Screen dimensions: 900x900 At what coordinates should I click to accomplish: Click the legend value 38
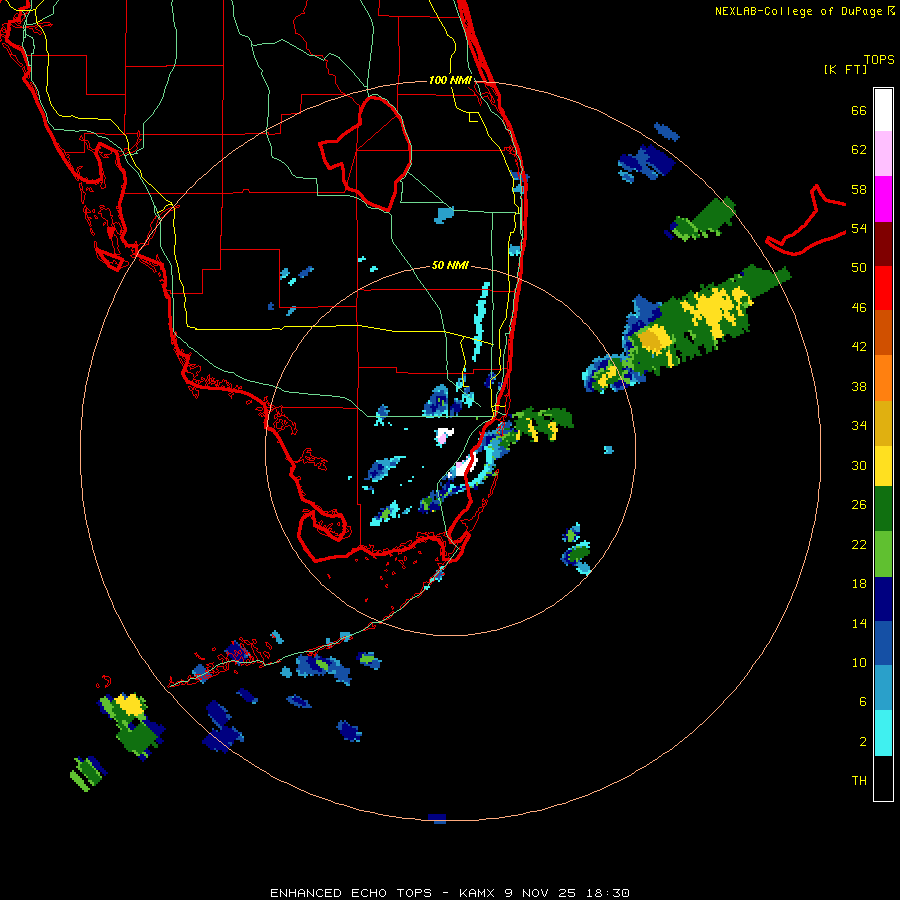(x=859, y=386)
